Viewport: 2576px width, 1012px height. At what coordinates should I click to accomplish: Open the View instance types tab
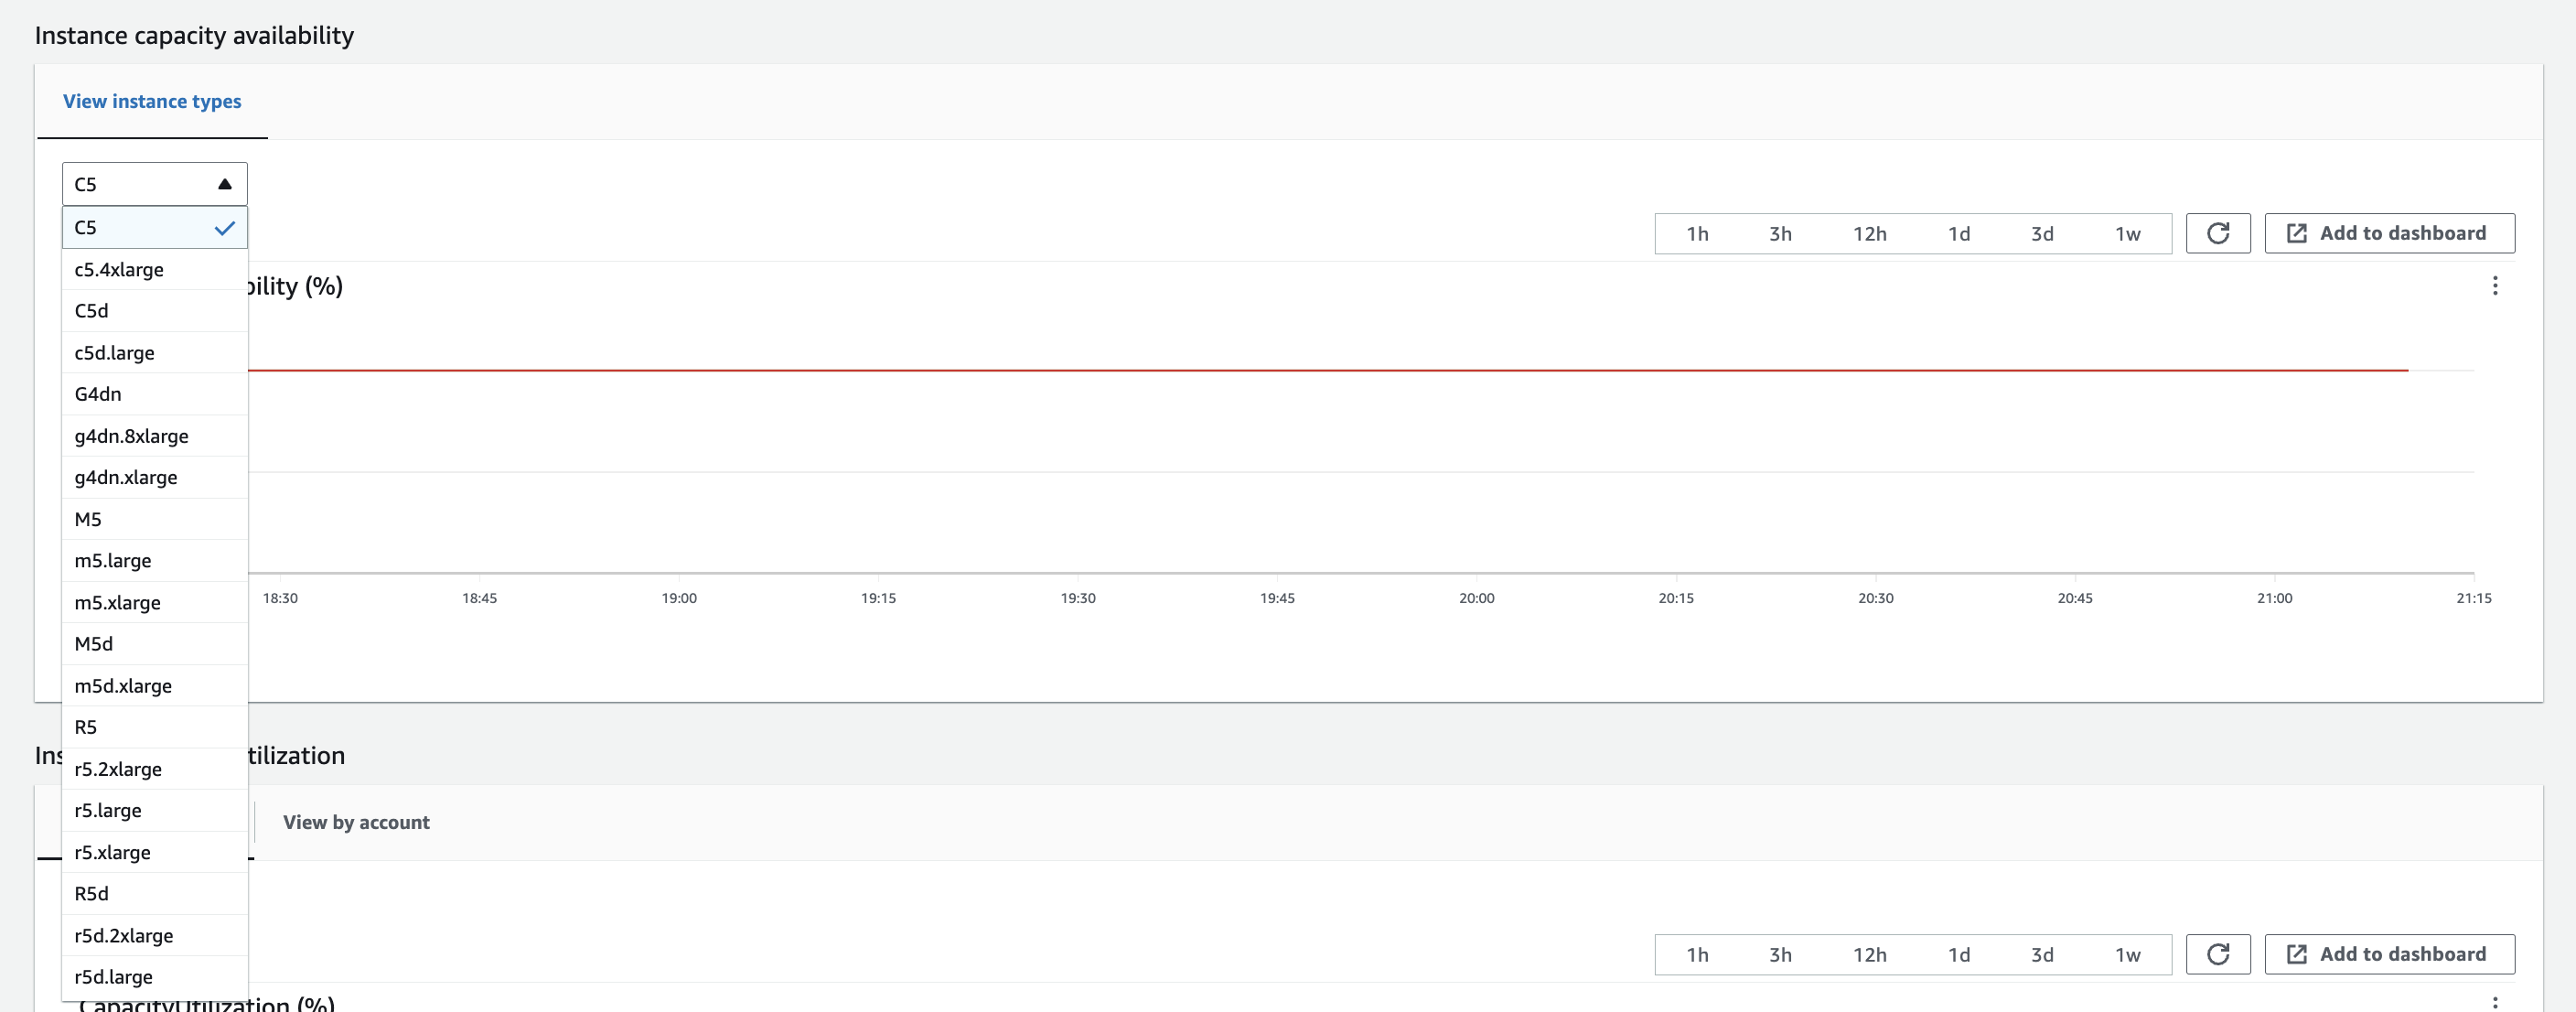click(x=151, y=101)
